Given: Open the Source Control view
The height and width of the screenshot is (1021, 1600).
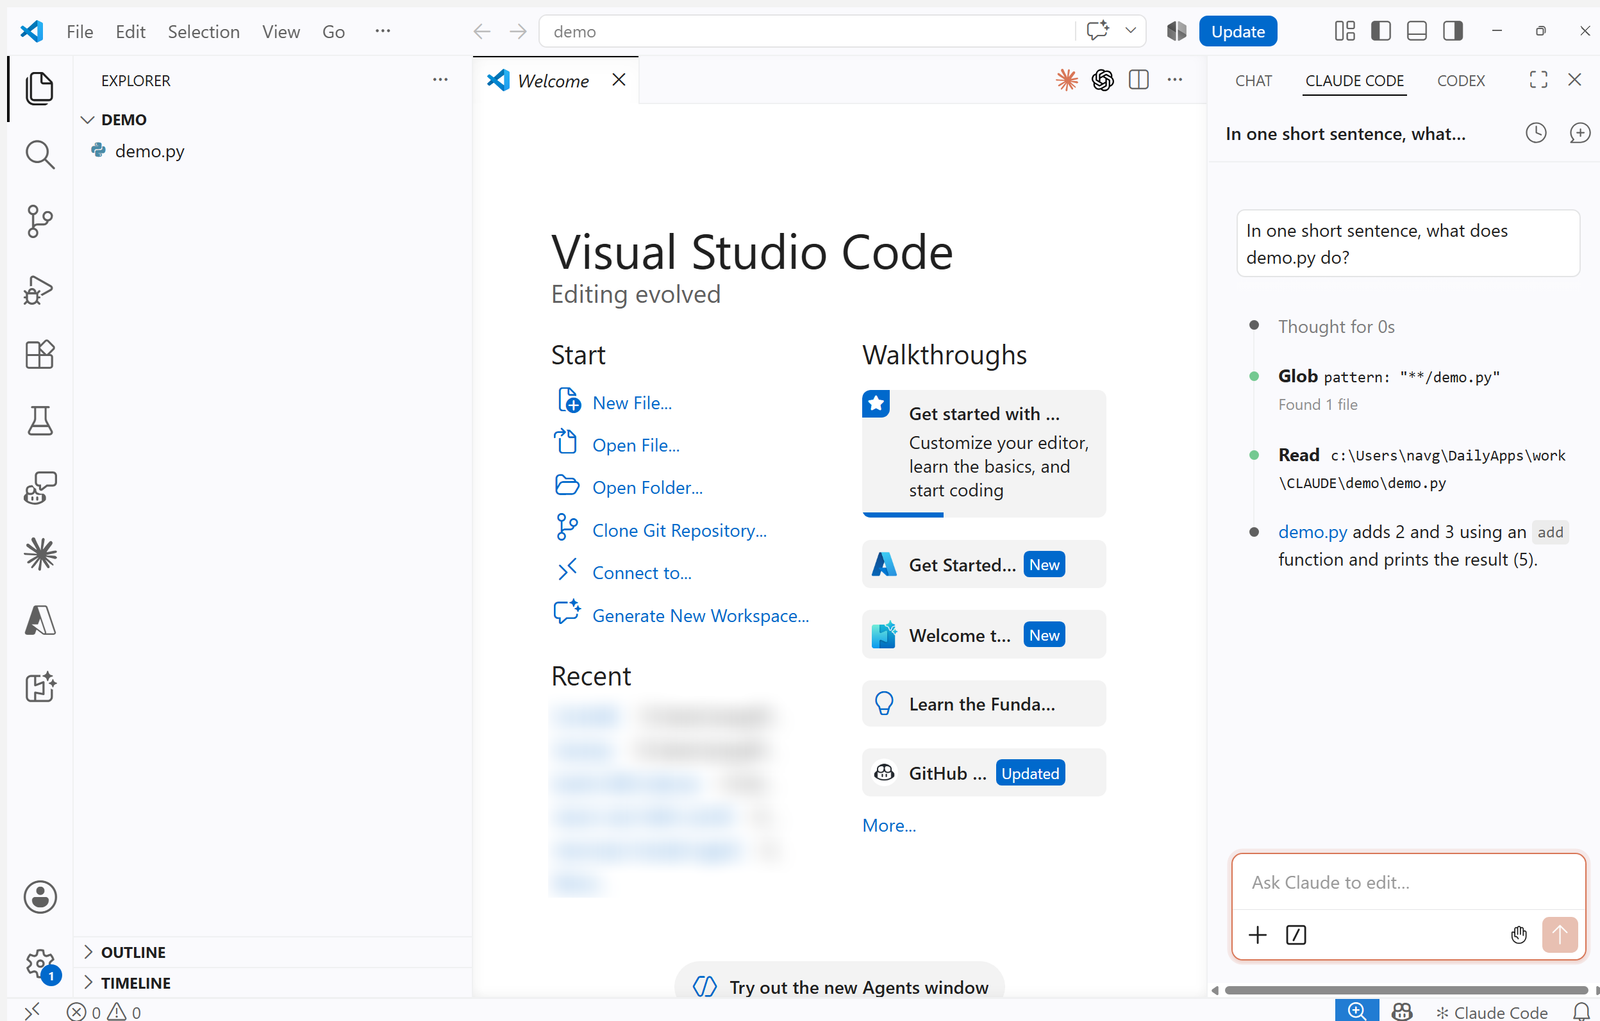Looking at the screenshot, I should coord(40,221).
